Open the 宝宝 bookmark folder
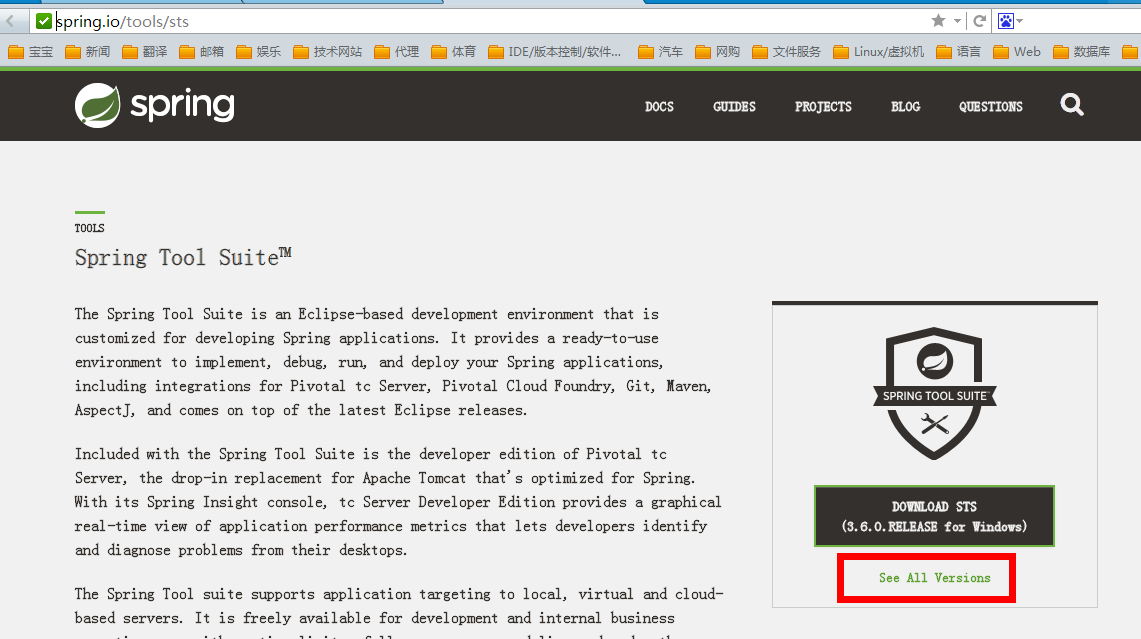 (x=31, y=52)
